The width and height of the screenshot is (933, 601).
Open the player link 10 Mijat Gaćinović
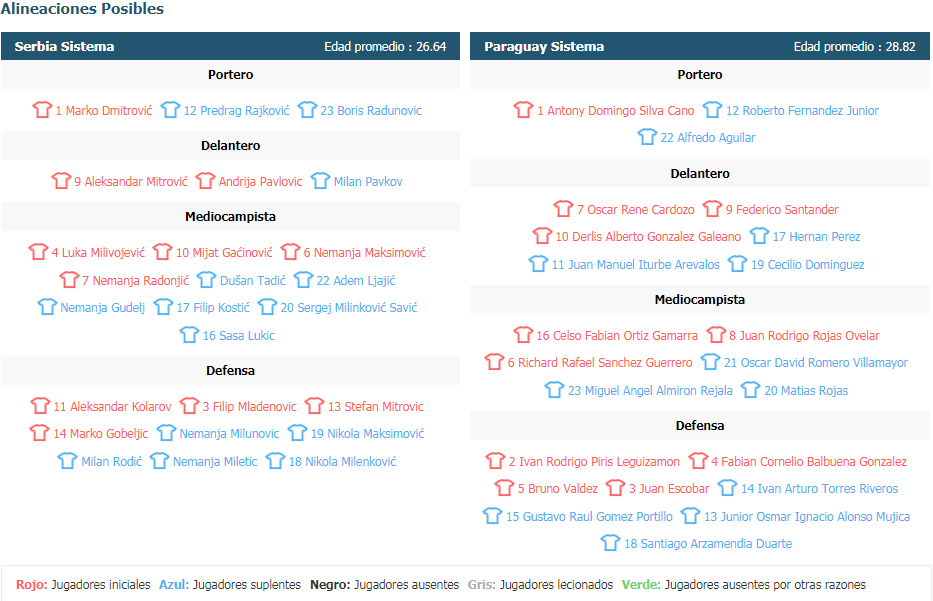pyautogui.click(x=224, y=252)
